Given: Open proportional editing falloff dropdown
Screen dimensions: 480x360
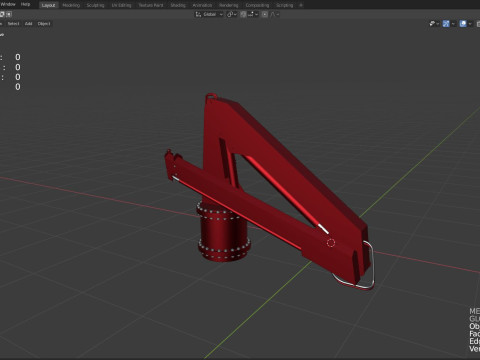Looking at the screenshot, I should (275, 14).
